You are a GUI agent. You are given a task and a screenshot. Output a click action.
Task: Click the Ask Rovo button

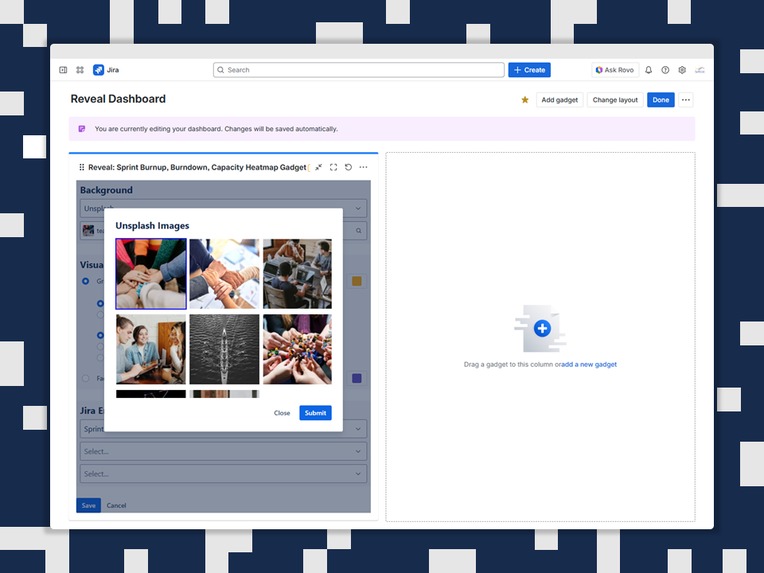click(x=614, y=70)
